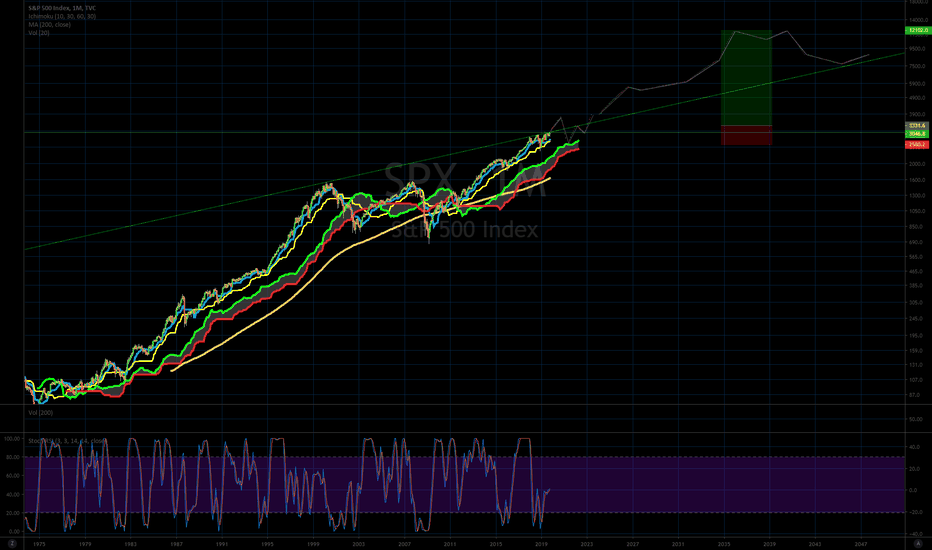The image size is (932, 550).
Task: Select the Stoch RSI indicator label
Action: click(x=67, y=441)
